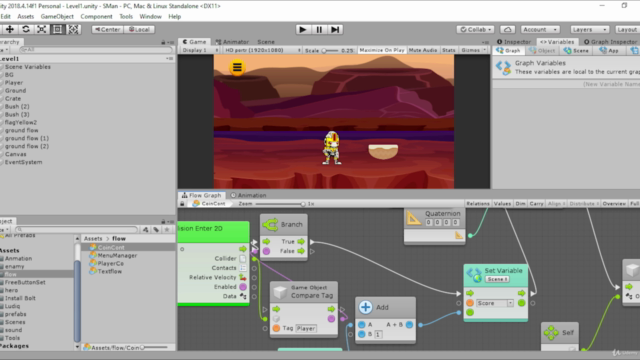
Task: Open the Display 1 dropdown
Action: tap(200, 50)
